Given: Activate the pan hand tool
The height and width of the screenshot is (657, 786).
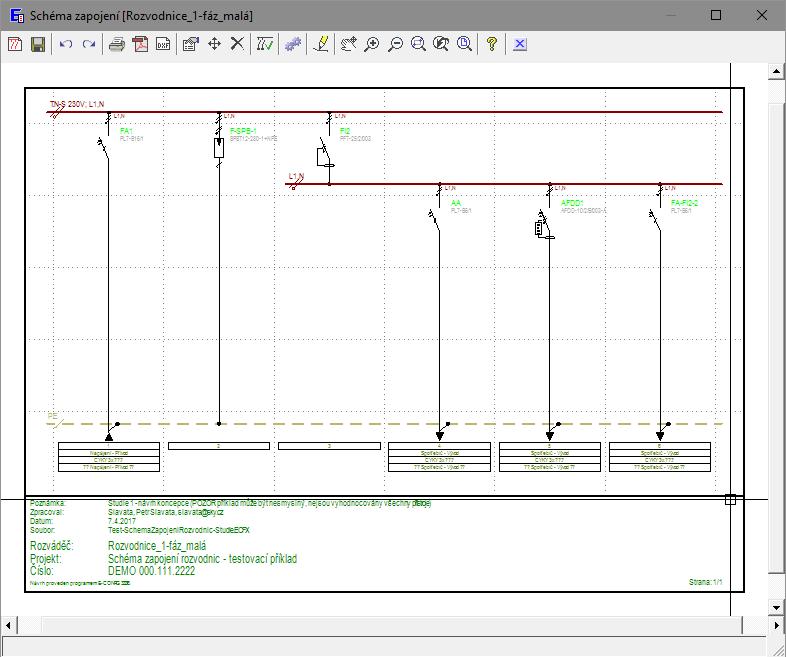Looking at the screenshot, I should (348, 44).
